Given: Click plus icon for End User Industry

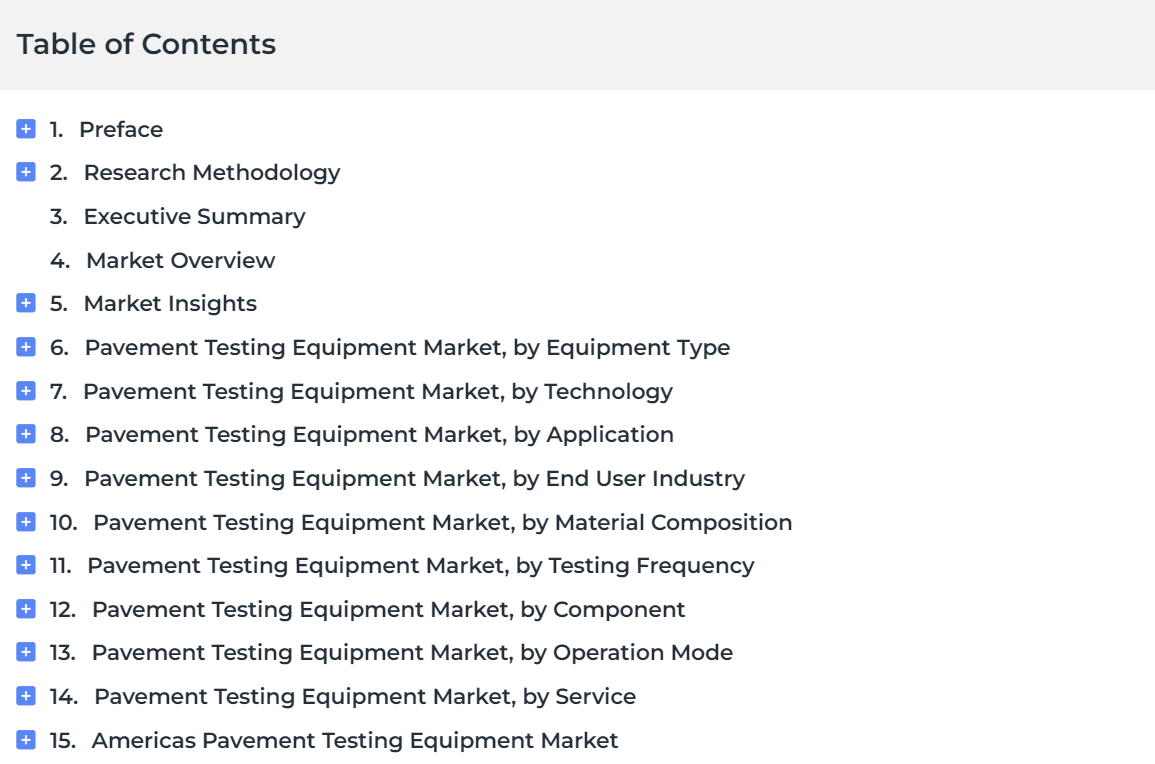Looking at the screenshot, I should [26, 478].
